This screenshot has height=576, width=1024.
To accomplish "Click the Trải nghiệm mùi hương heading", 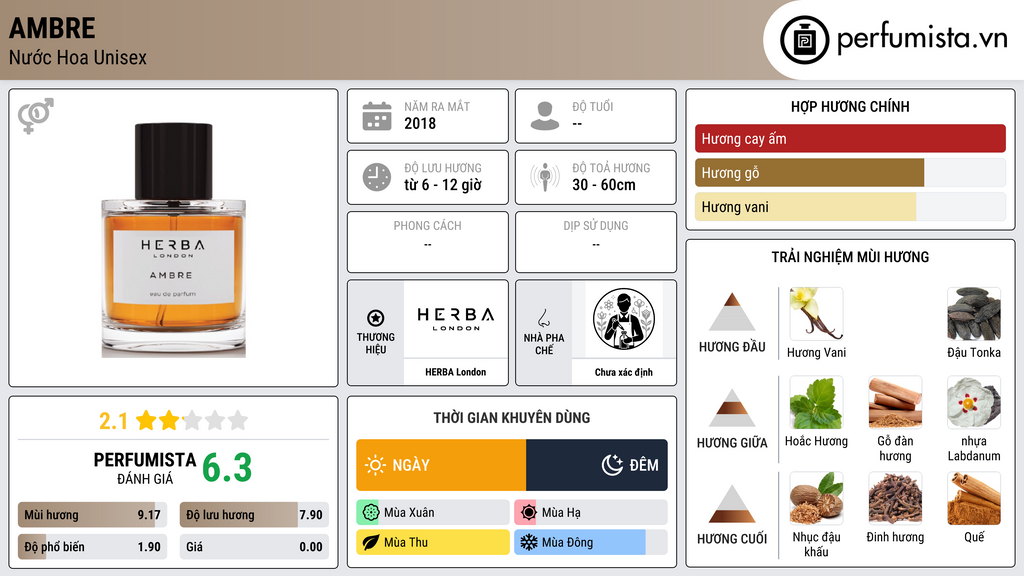I will tap(850, 257).
